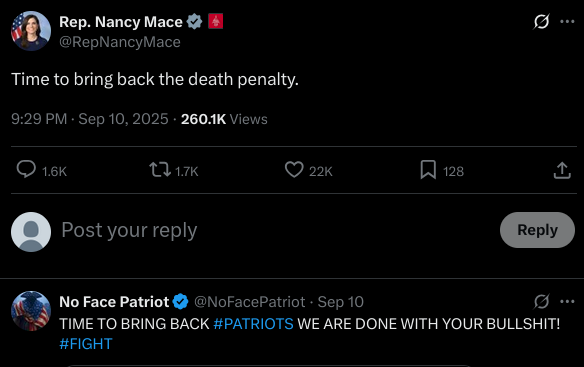
Task: Open Rep. Nancy Mace display name link
Action: [121, 22]
